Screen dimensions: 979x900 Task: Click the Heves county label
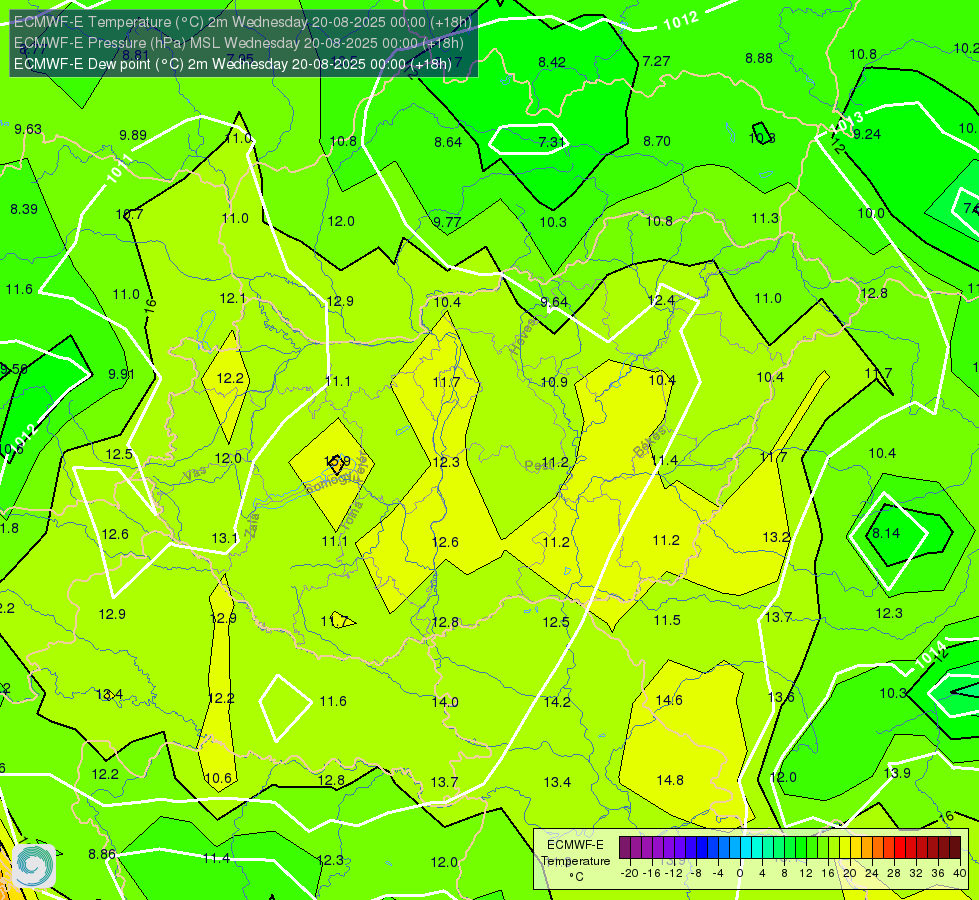tap(524, 335)
